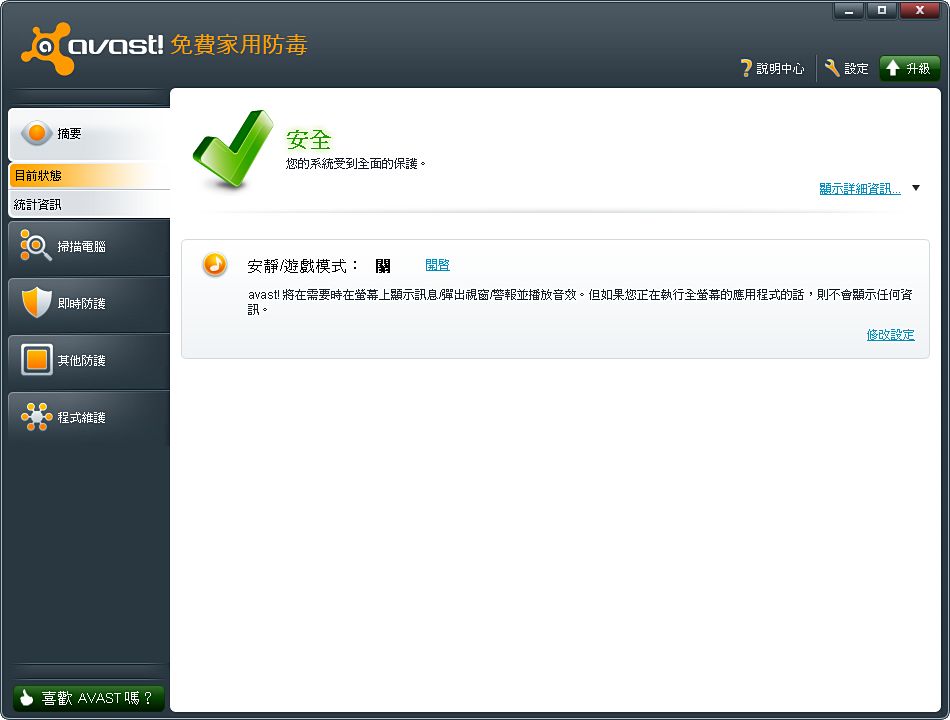Image resolution: width=950 pixels, height=720 pixels.
Task: Open the 掃描電腦 section
Action: coord(89,247)
